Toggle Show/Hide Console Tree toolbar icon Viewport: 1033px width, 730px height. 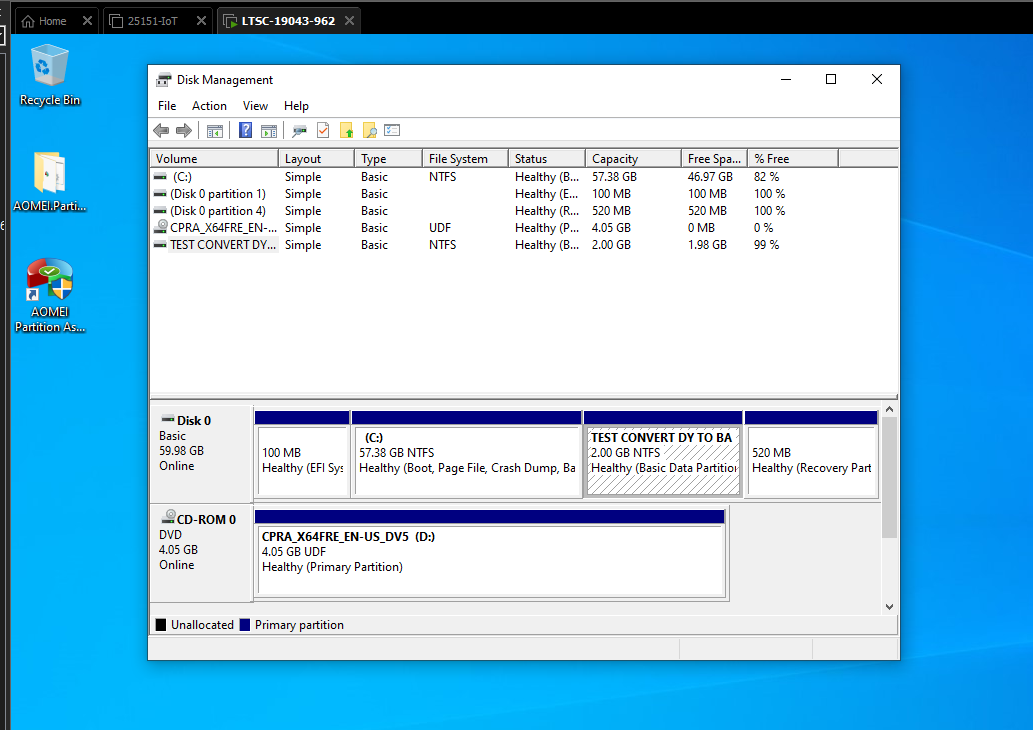(215, 130)
